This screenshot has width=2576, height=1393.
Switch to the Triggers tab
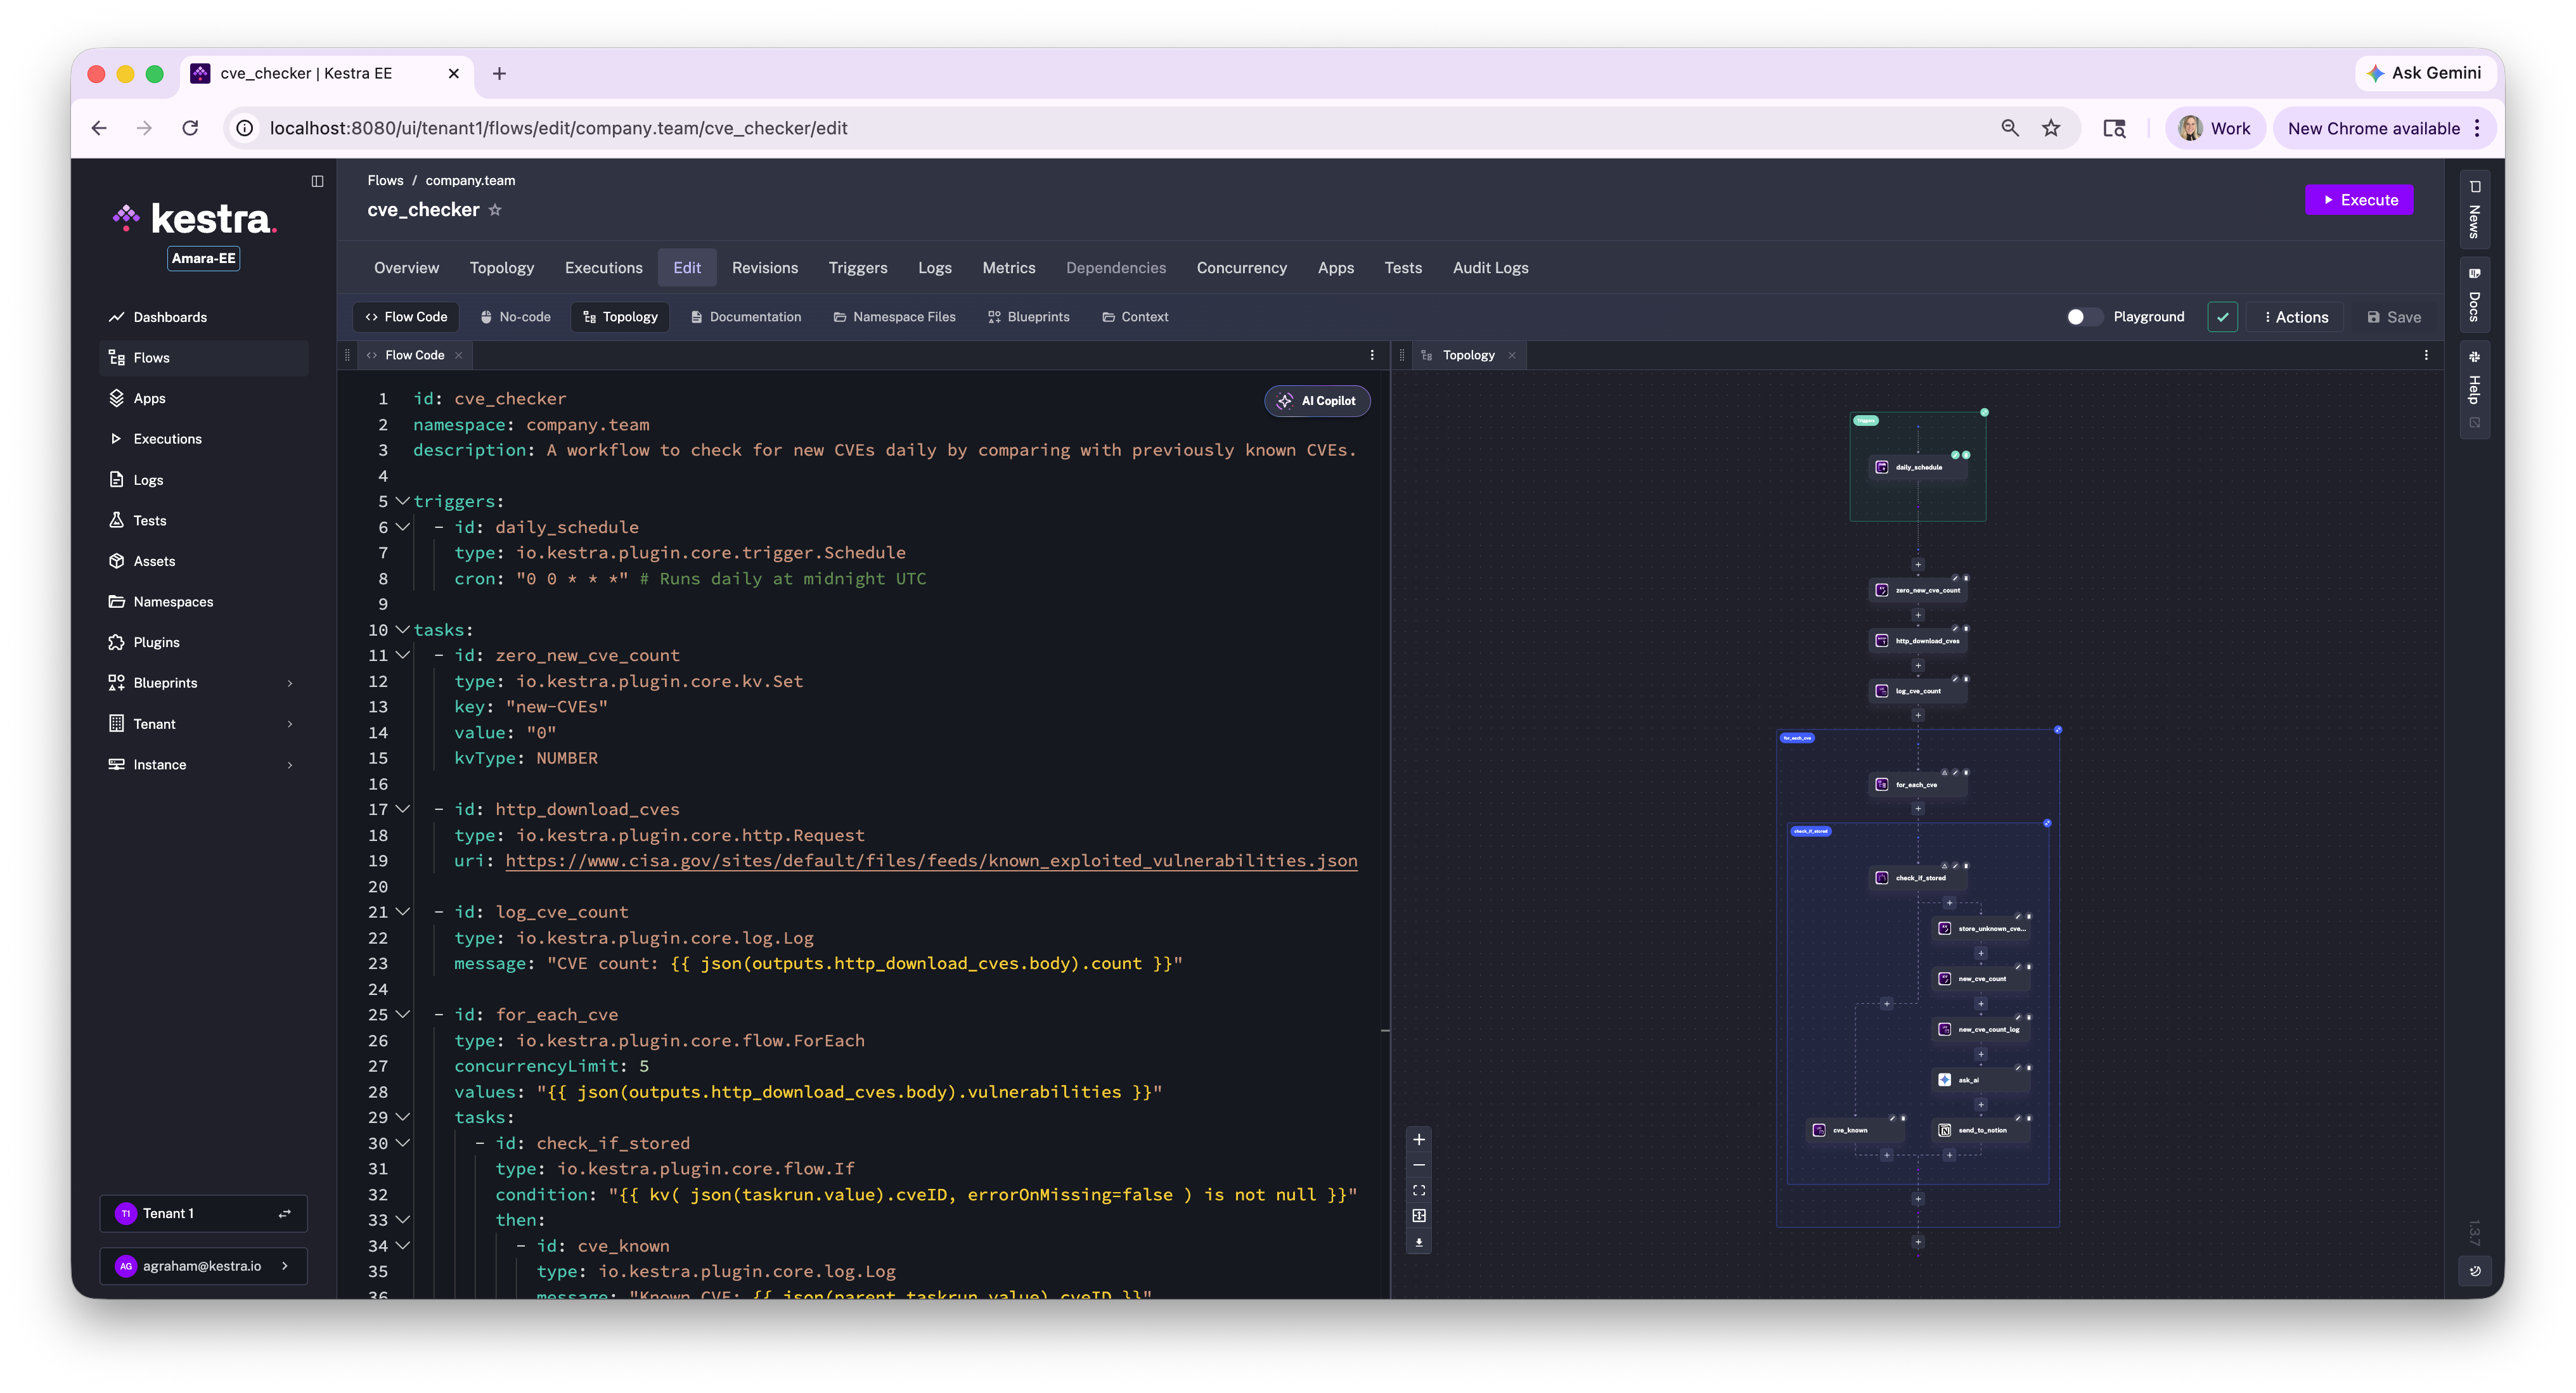[858, 268]
